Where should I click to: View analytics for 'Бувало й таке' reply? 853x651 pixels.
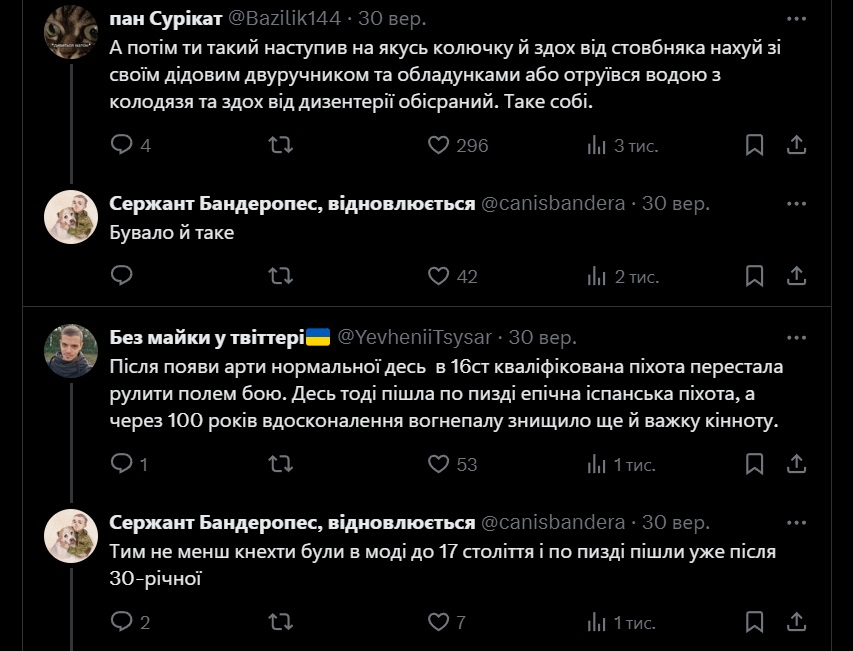[597, 276]
